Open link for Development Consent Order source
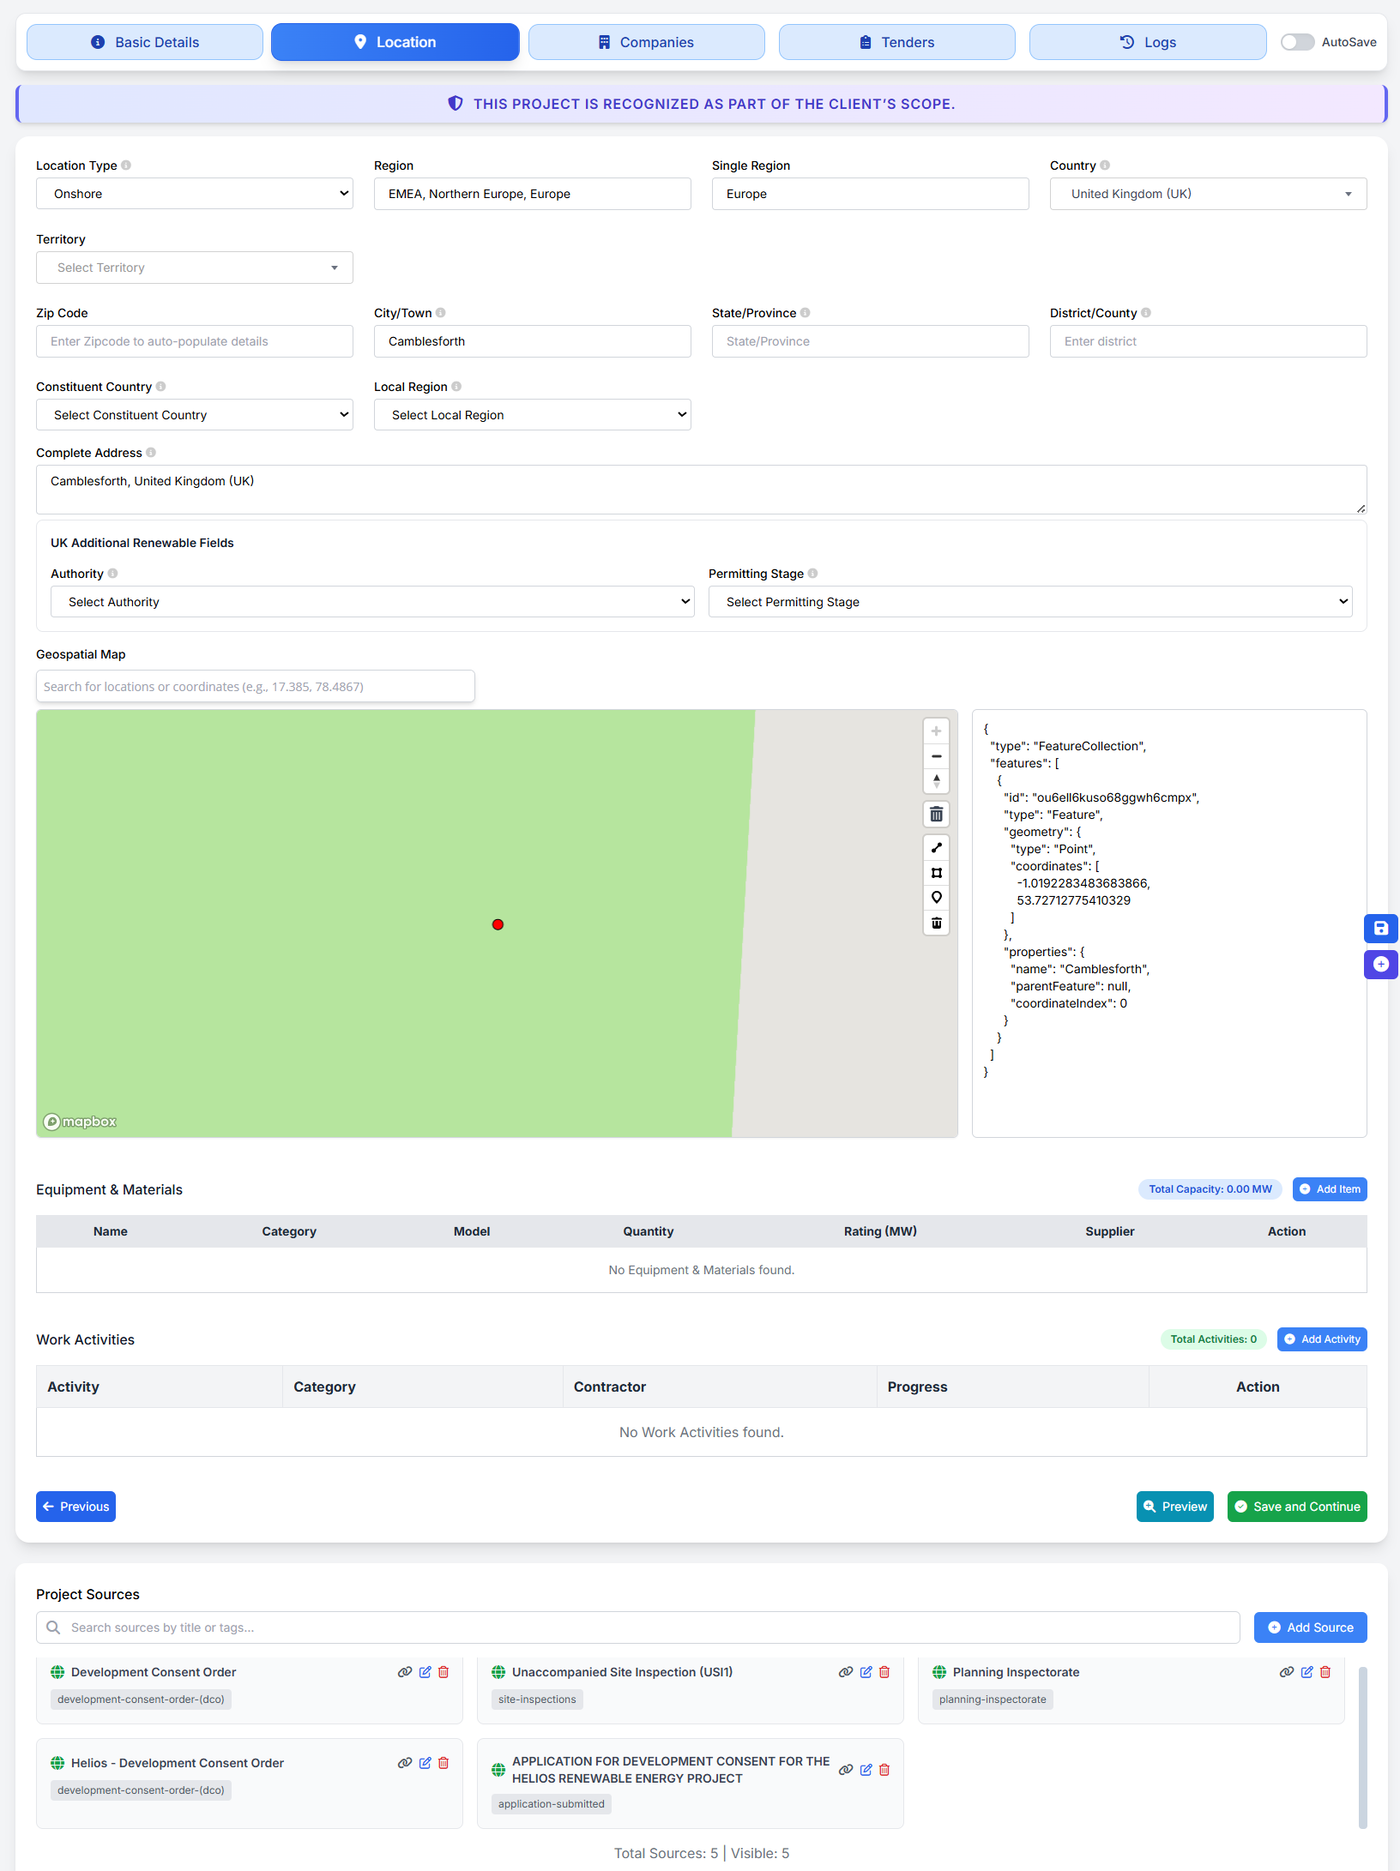This screenshot has height=1871, width=1400. (x=405, y=1672)
